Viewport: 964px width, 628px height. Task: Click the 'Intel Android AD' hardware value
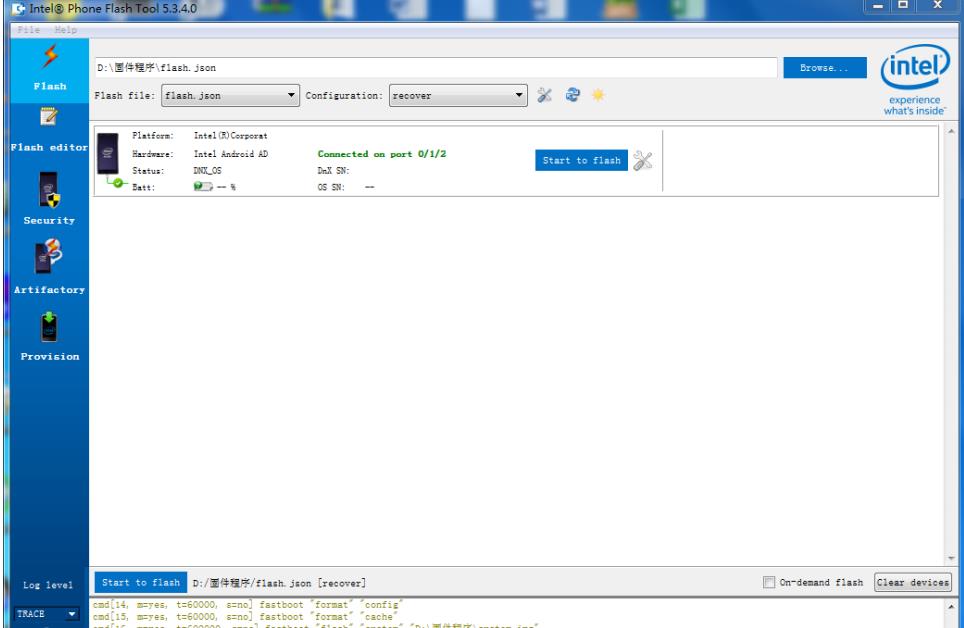231,154
